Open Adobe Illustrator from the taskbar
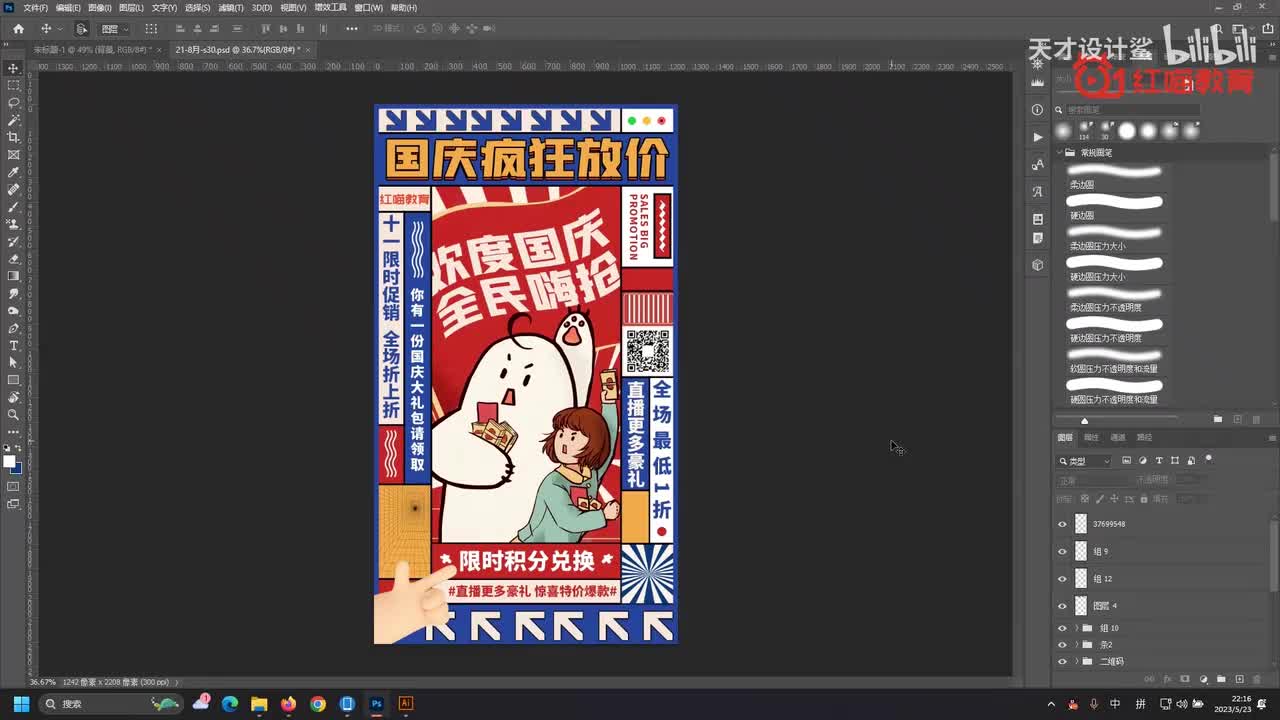 click(x=405, y=704)
